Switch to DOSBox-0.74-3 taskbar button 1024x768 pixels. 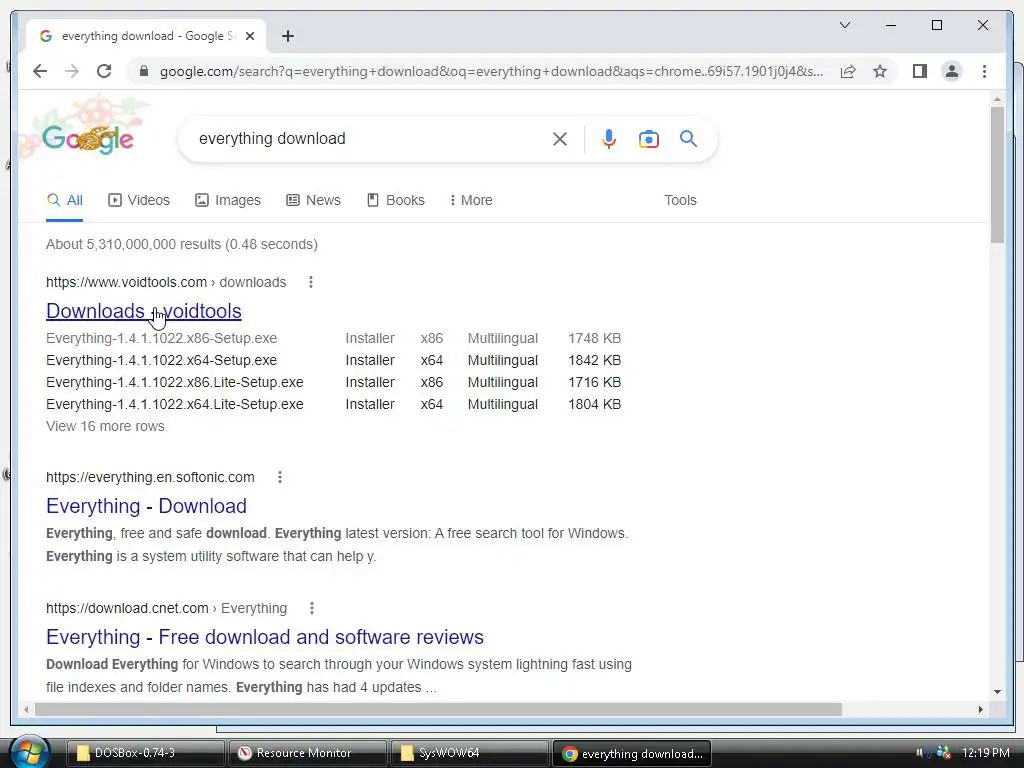tap(146, 753)
